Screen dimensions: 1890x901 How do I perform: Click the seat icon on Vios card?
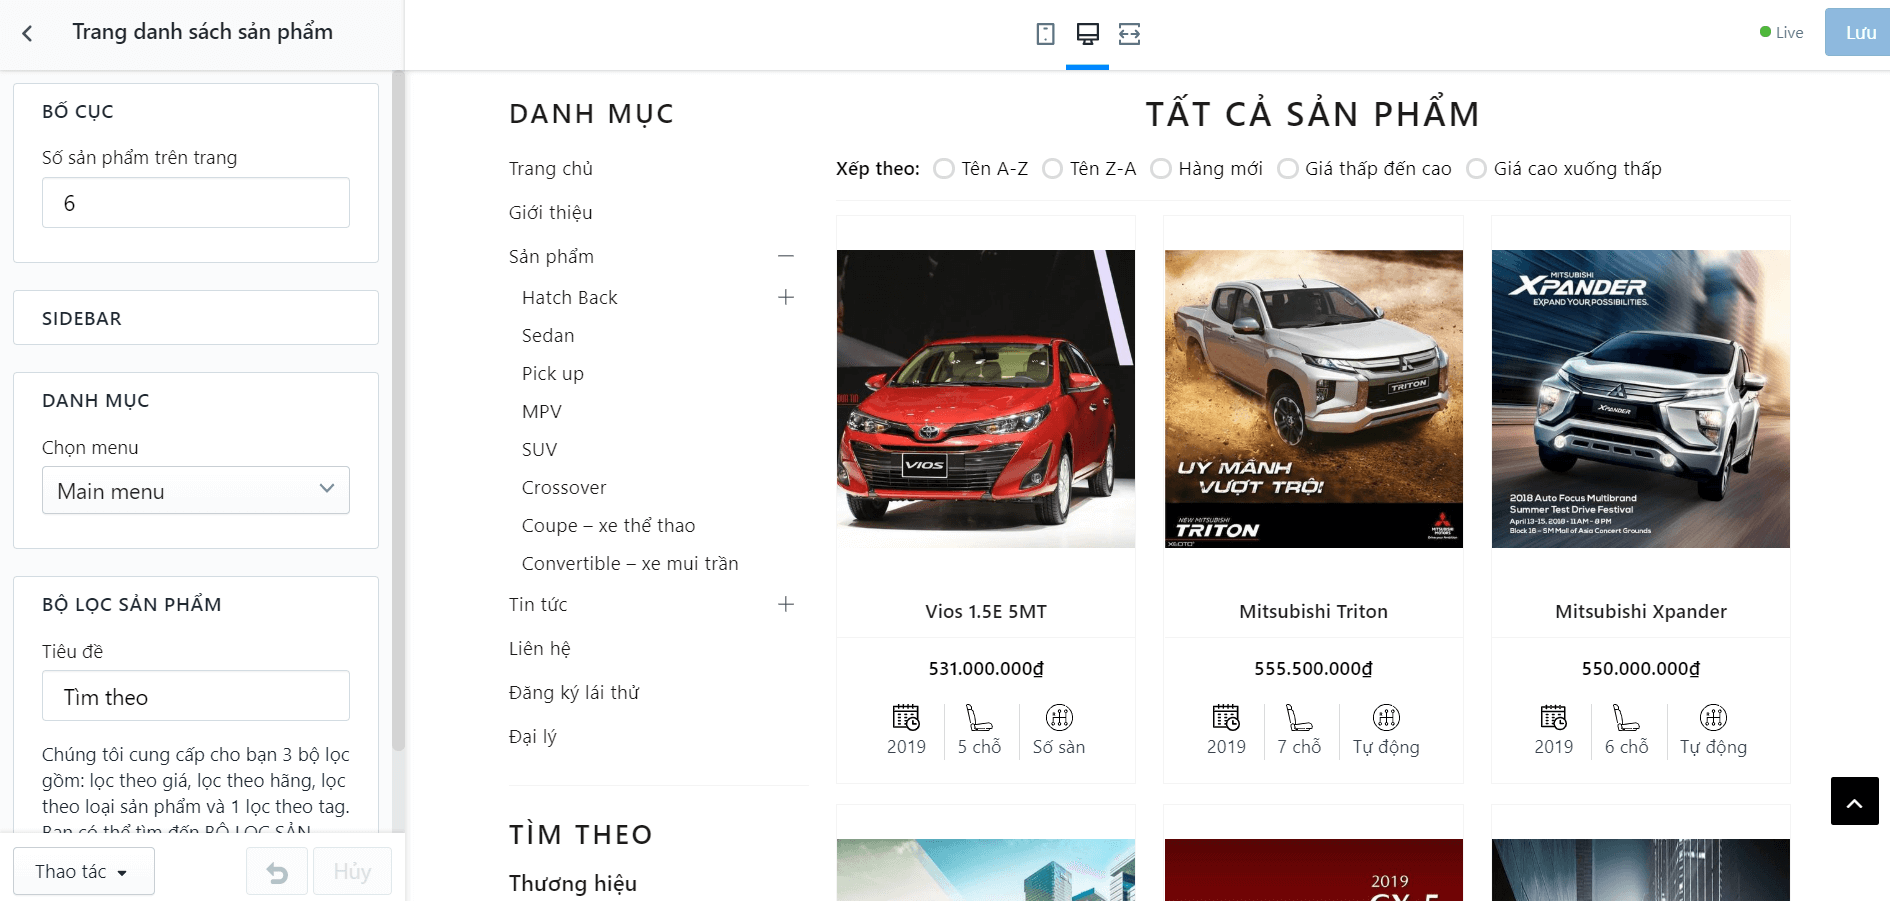pyautogui.click(x=979, y=717)
